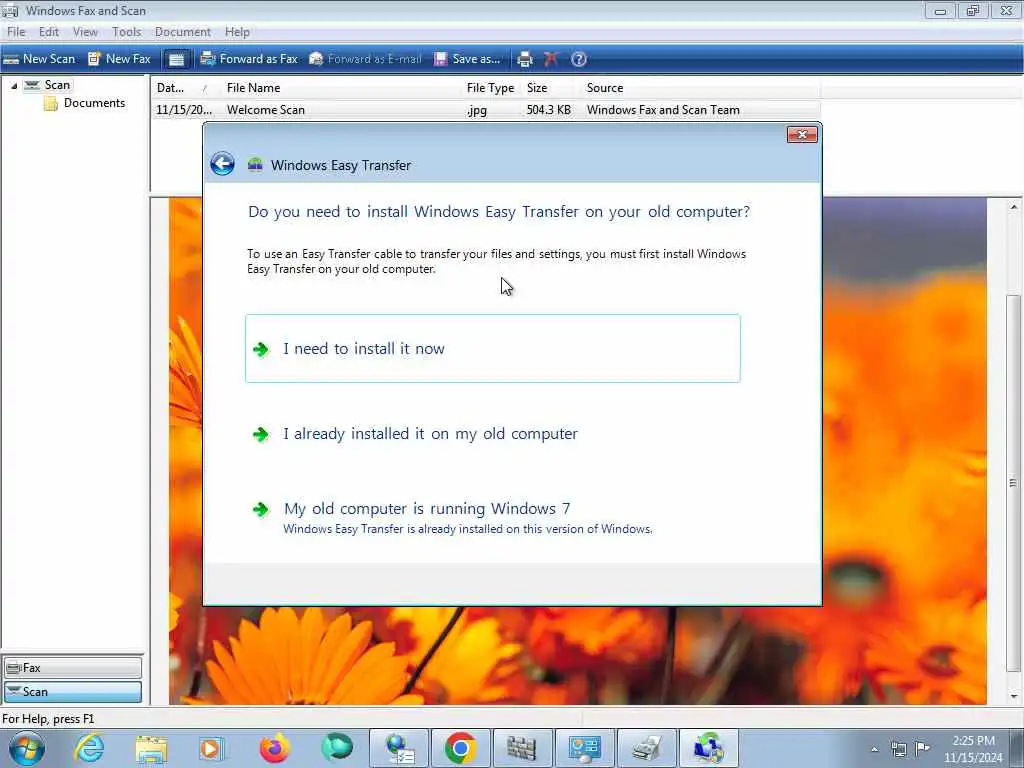The height and width of the screenshot is (768, 1024).
Task: Click the printer icon in toolbar
Action: (524, 59)
